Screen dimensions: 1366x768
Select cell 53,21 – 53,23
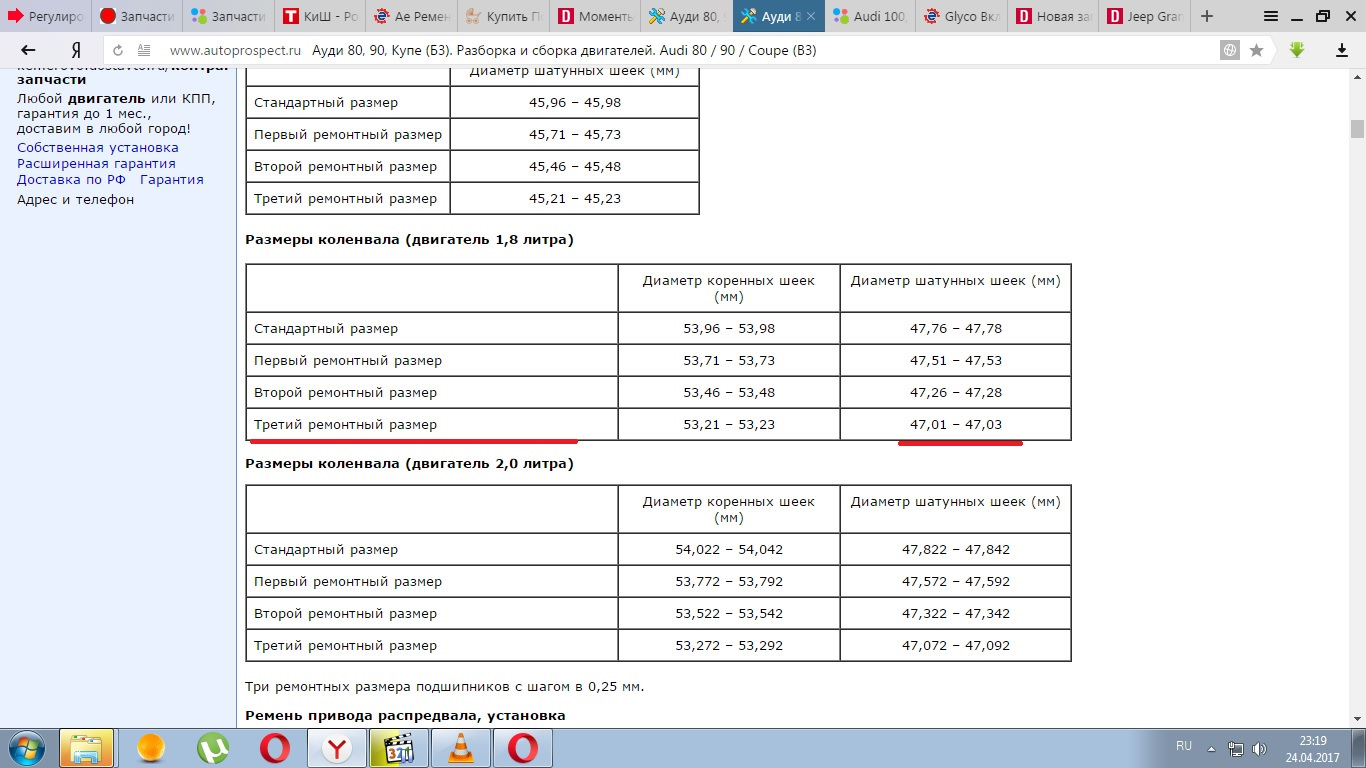coord(729,424)
